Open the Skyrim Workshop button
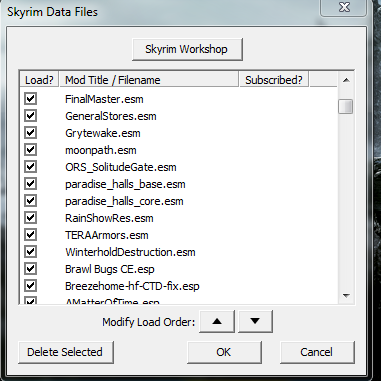Viewport: 381px width, 381px height. [x=187, y=50]
